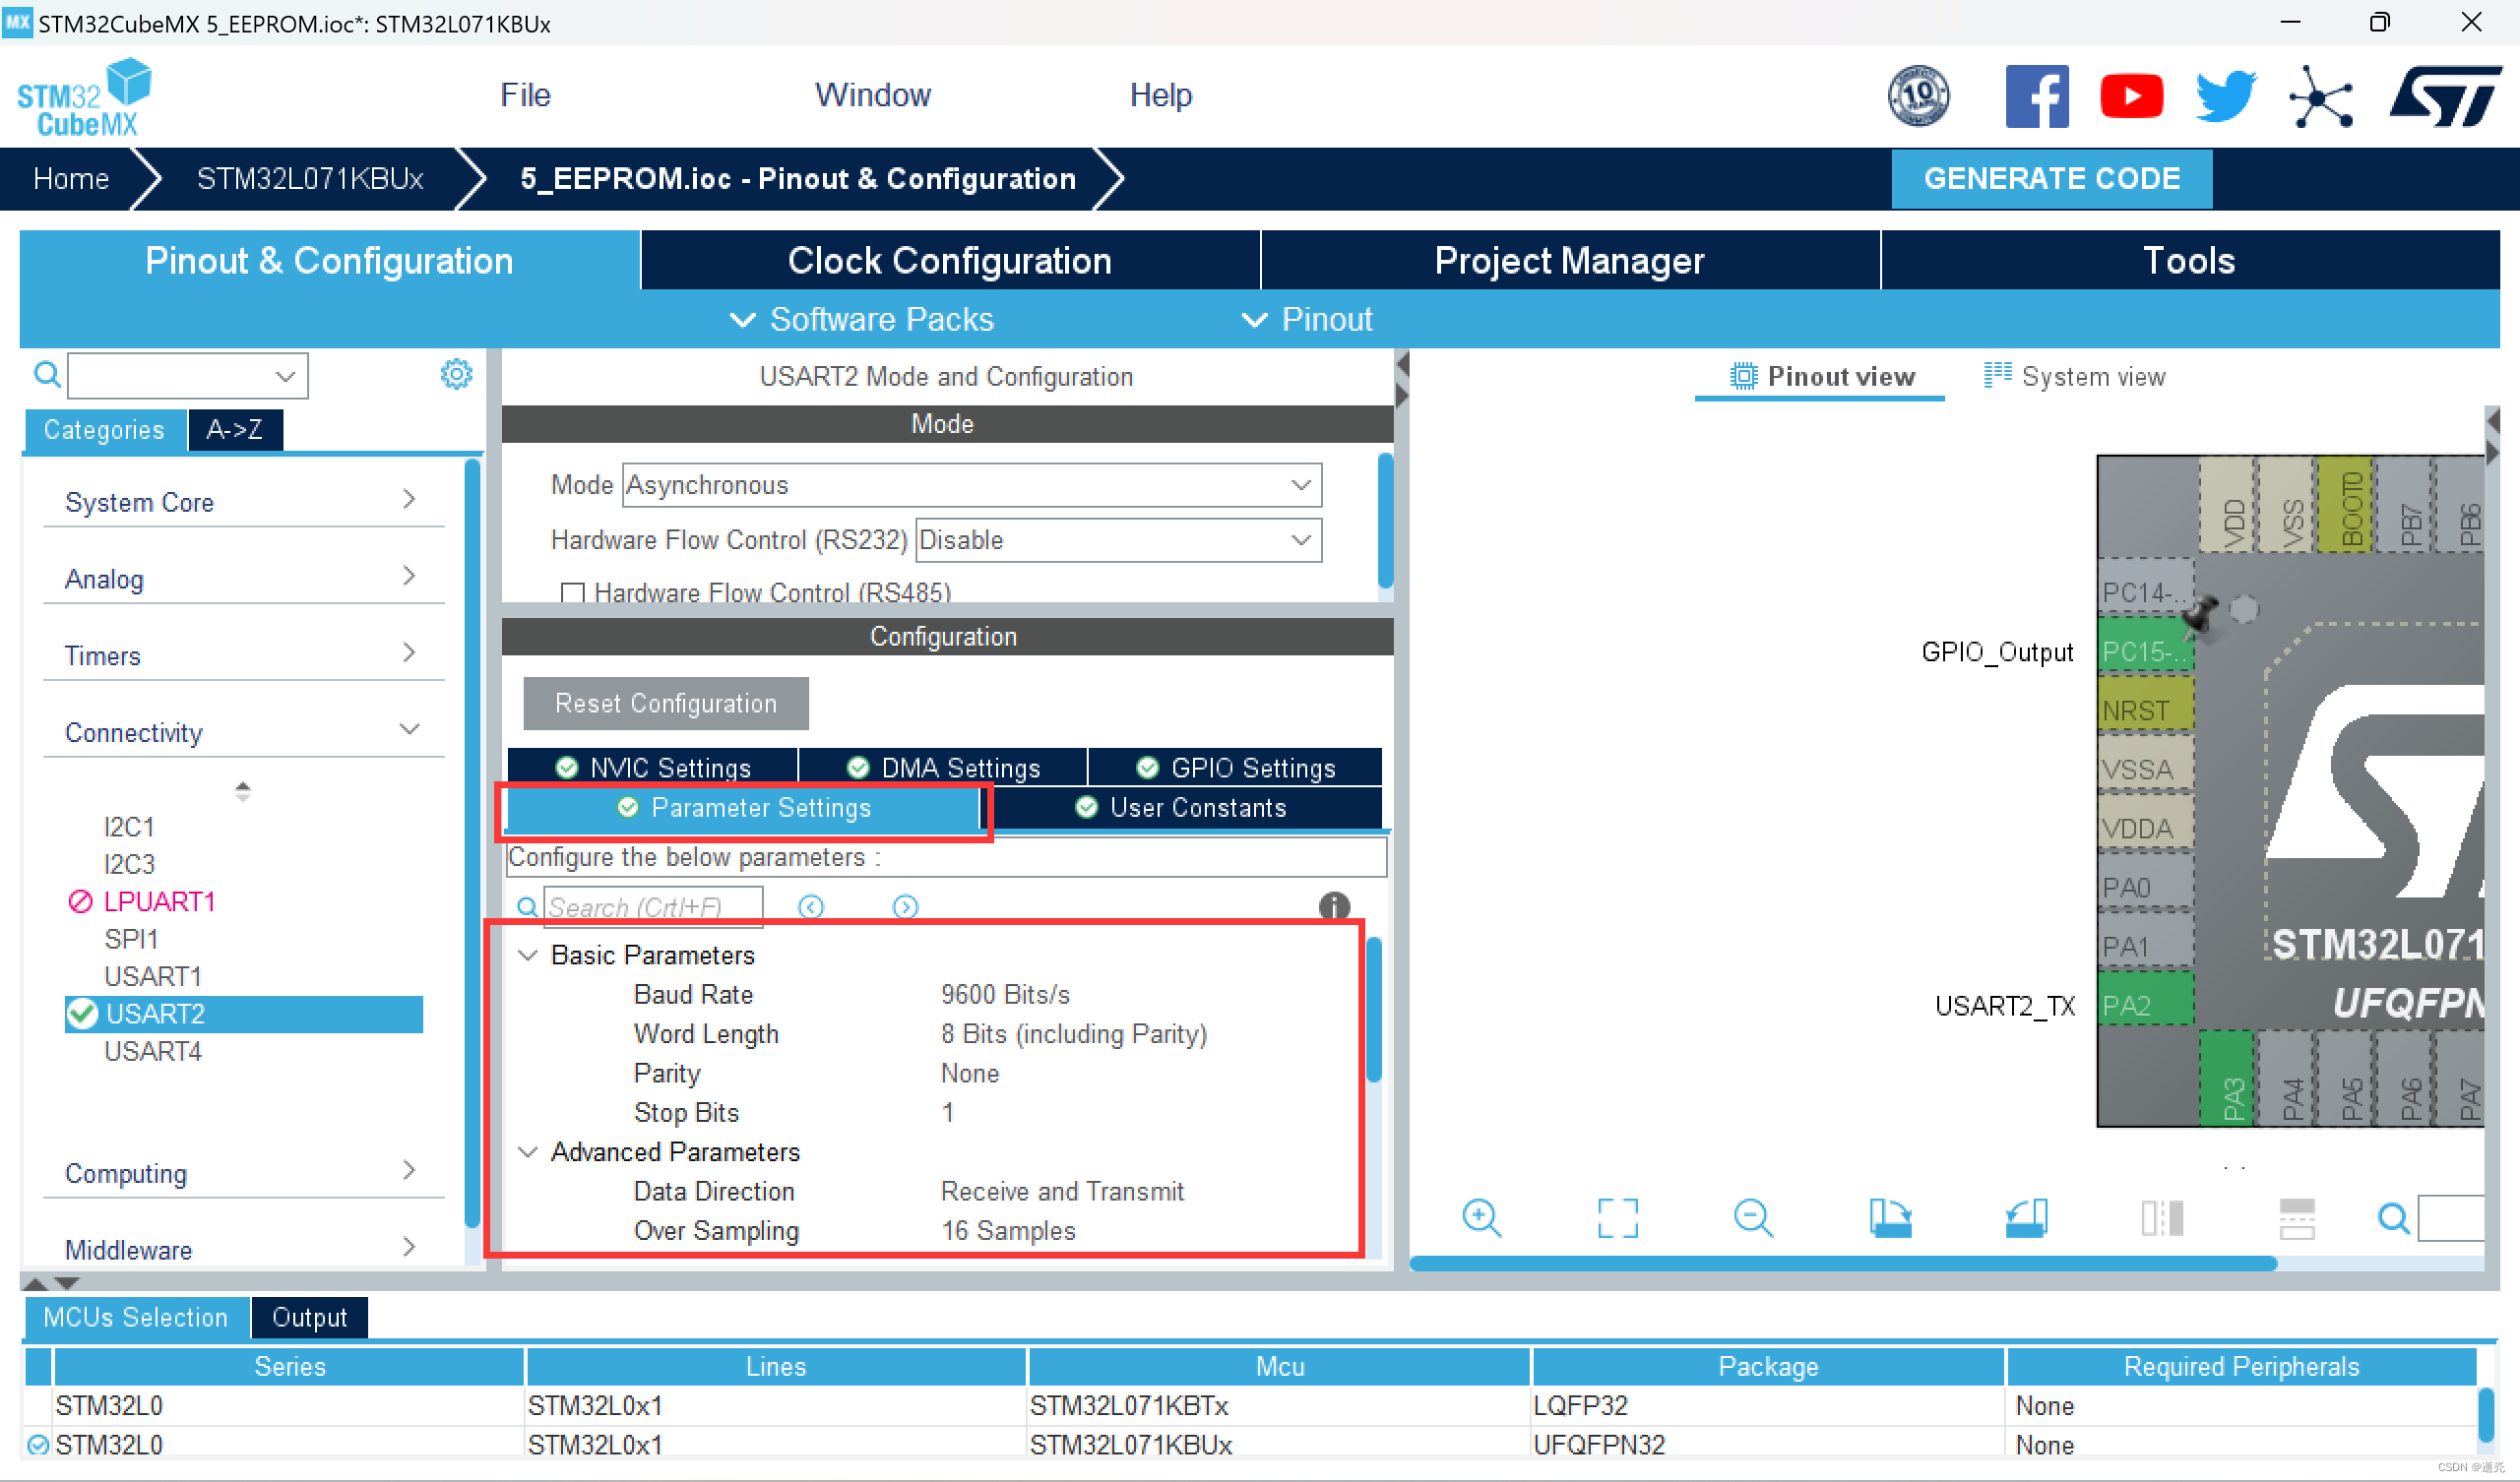2520x1482 pixels.
Task: Select LPUART1 in the Connectivity list
Action: [160, 901]
